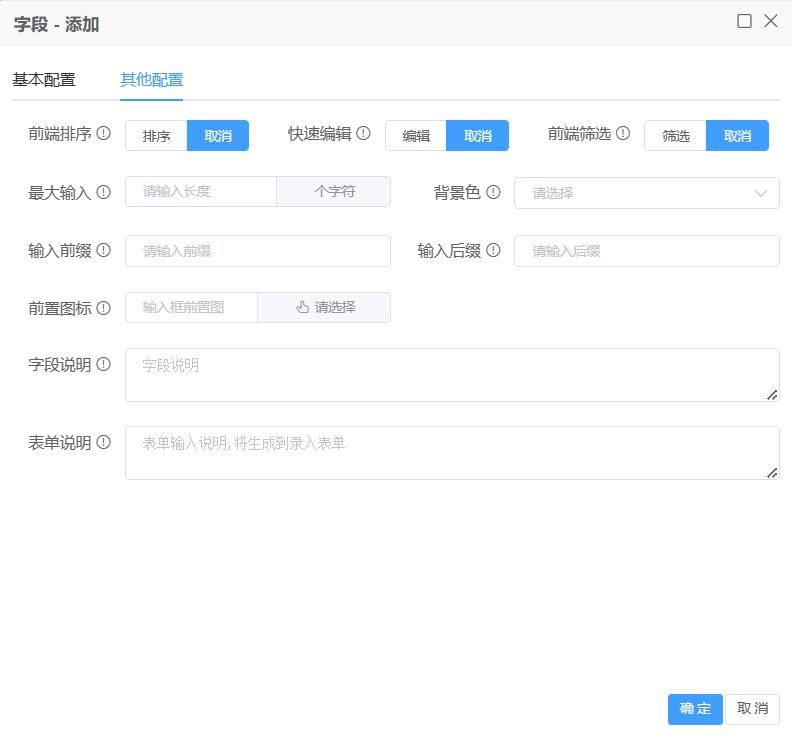Image resolution: width=792 pixels, height=738 pixels.
Task: Click the info icon beside 快速编辑
Action: click(x=363, y=133)
